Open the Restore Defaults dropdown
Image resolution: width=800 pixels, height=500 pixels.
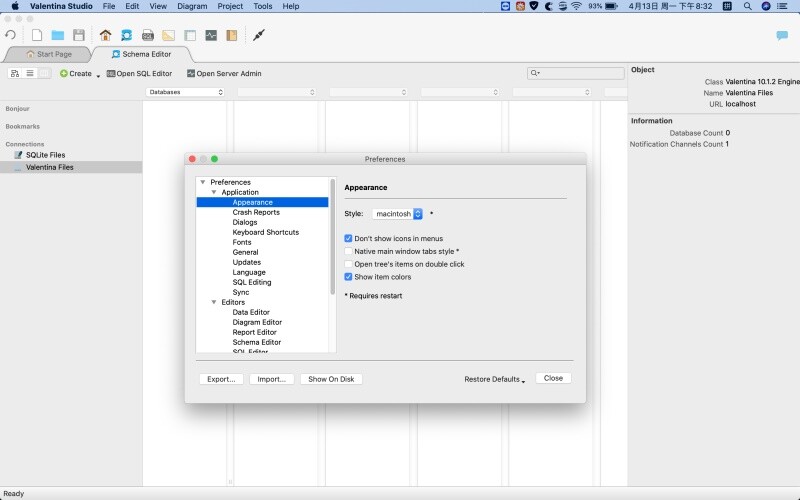(x=494, y=379)
